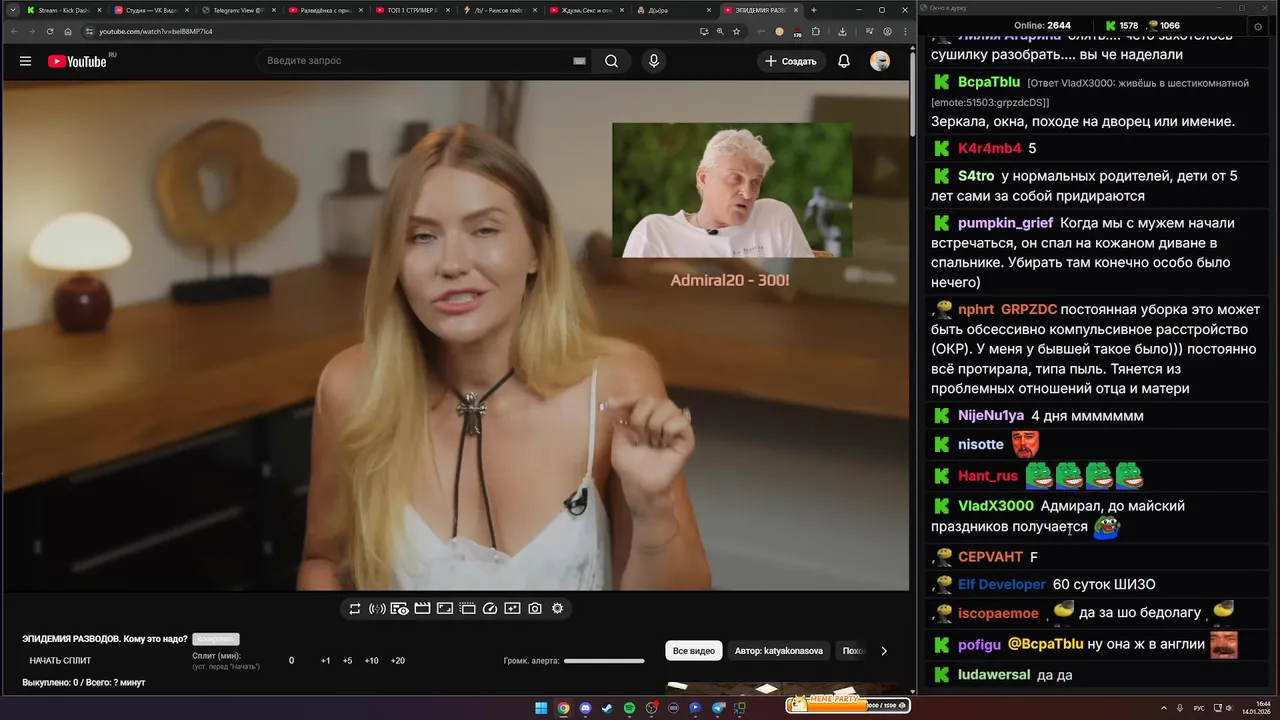
Task: Click the main video player area
Action: pos(456,336)
